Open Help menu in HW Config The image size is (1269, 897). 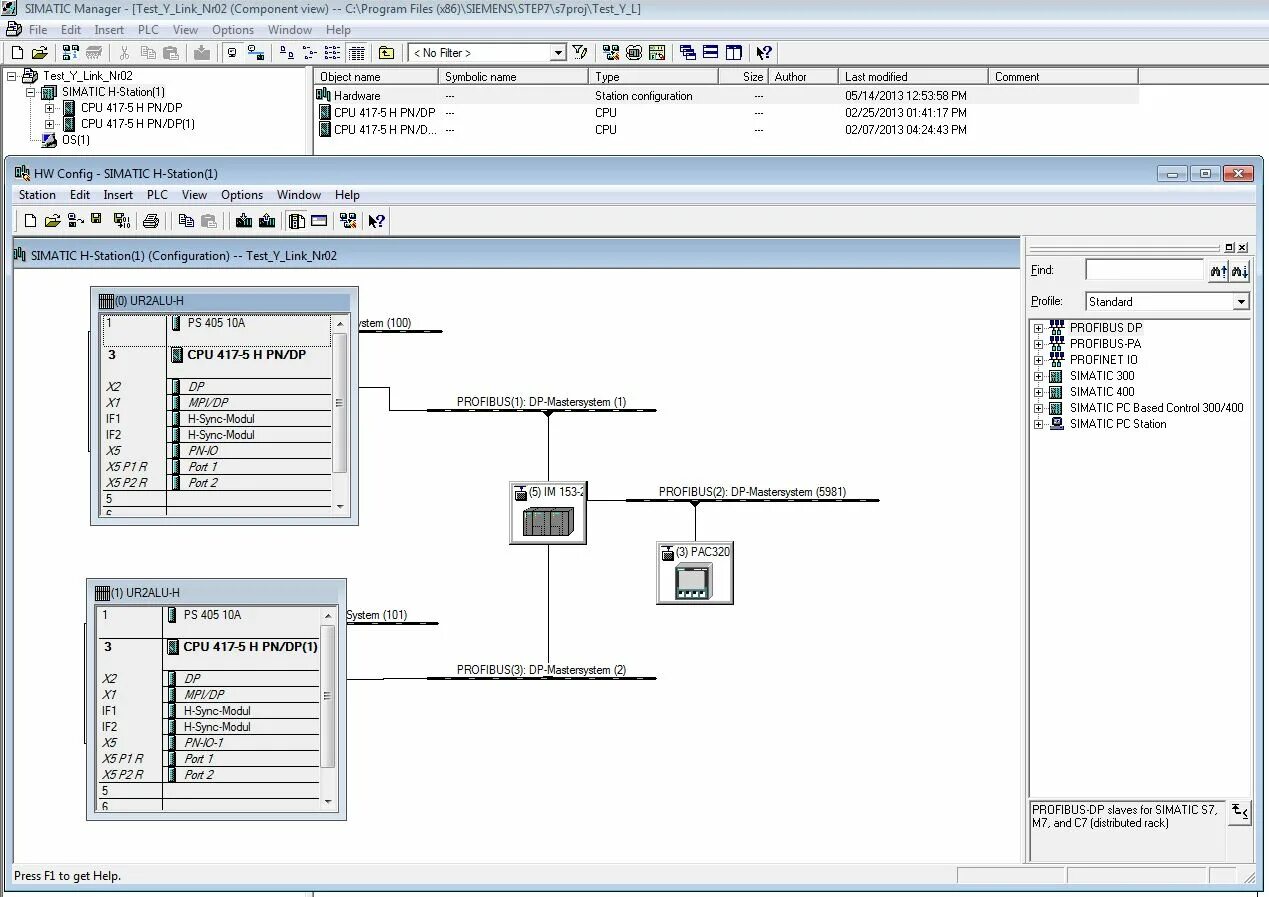(347, 195)
